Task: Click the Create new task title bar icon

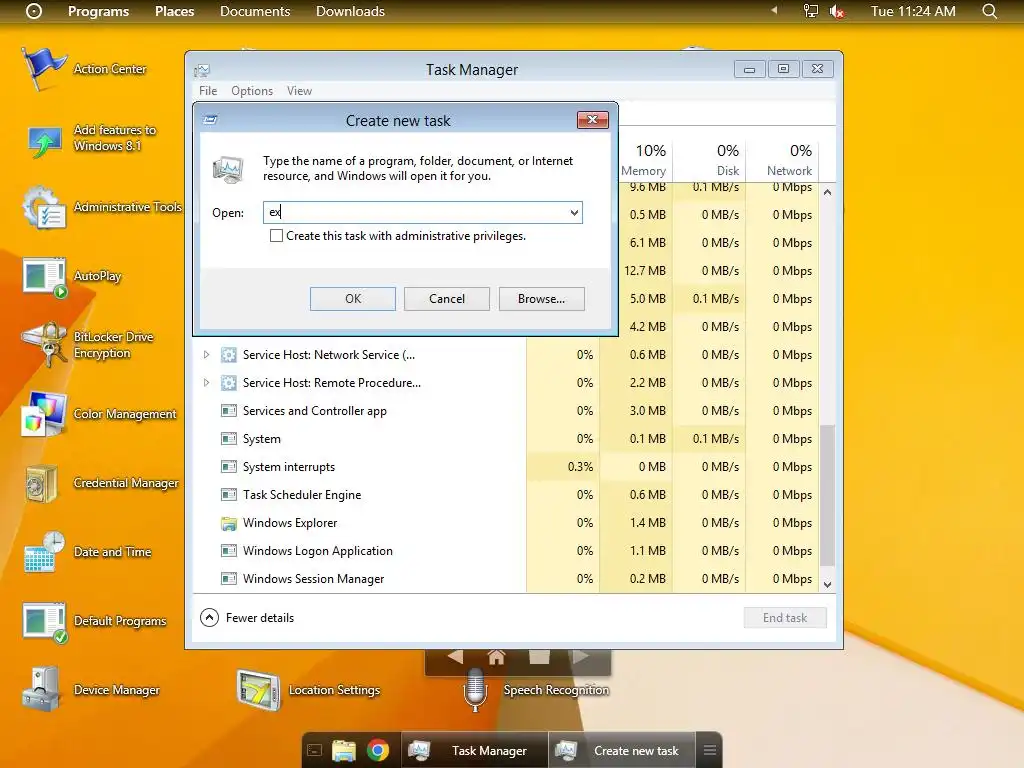Action: [210, 120]
